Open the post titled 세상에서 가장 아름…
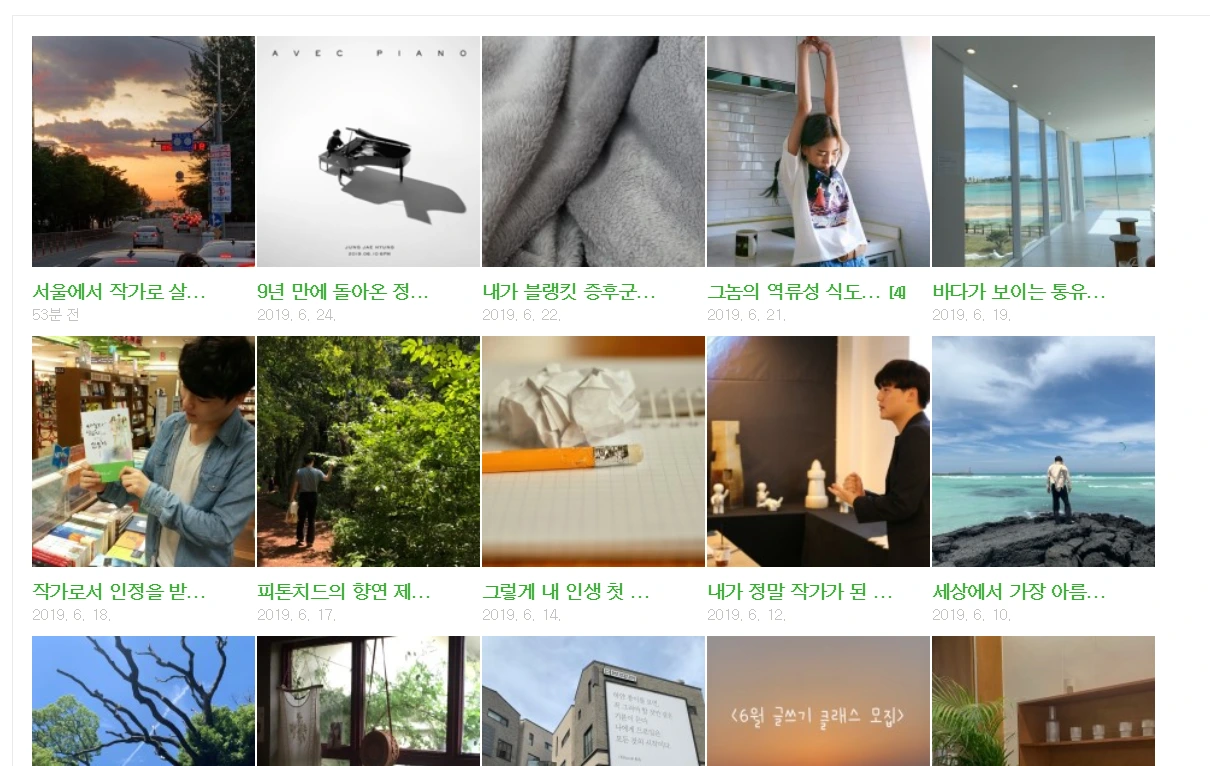 (1019, 592)
